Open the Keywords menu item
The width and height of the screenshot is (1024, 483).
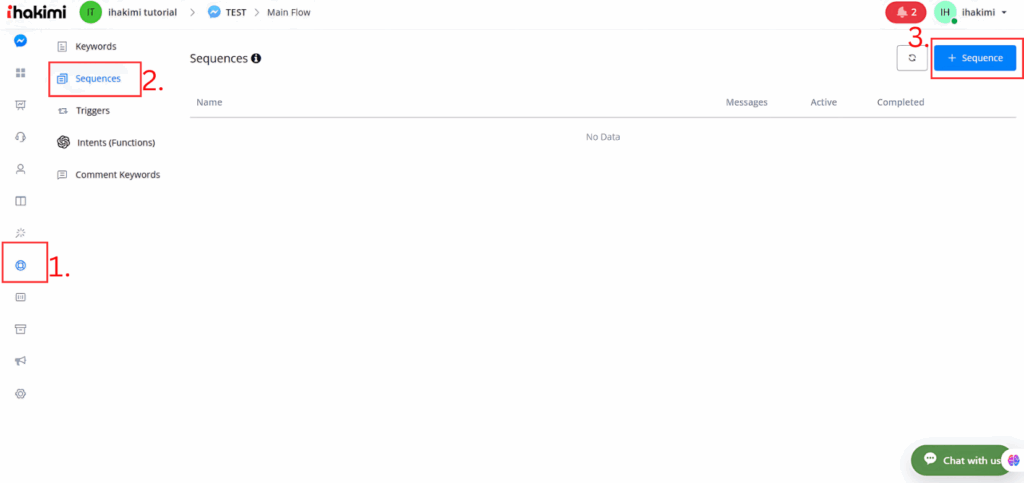95,46
